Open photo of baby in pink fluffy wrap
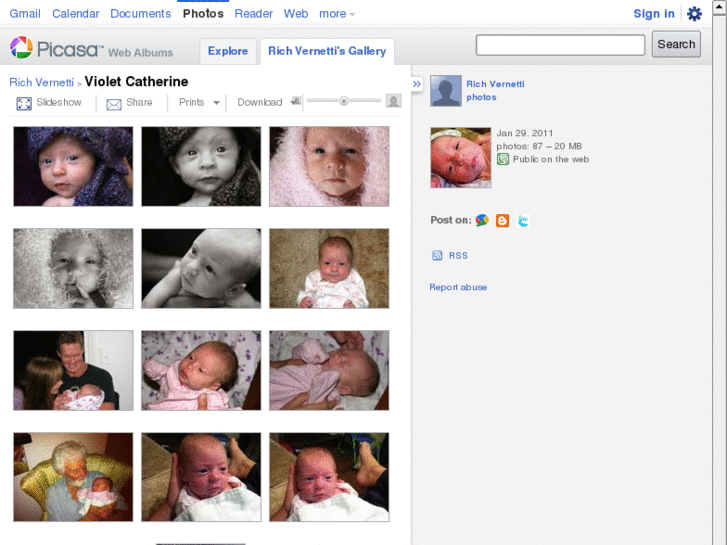 coord(329,167)
